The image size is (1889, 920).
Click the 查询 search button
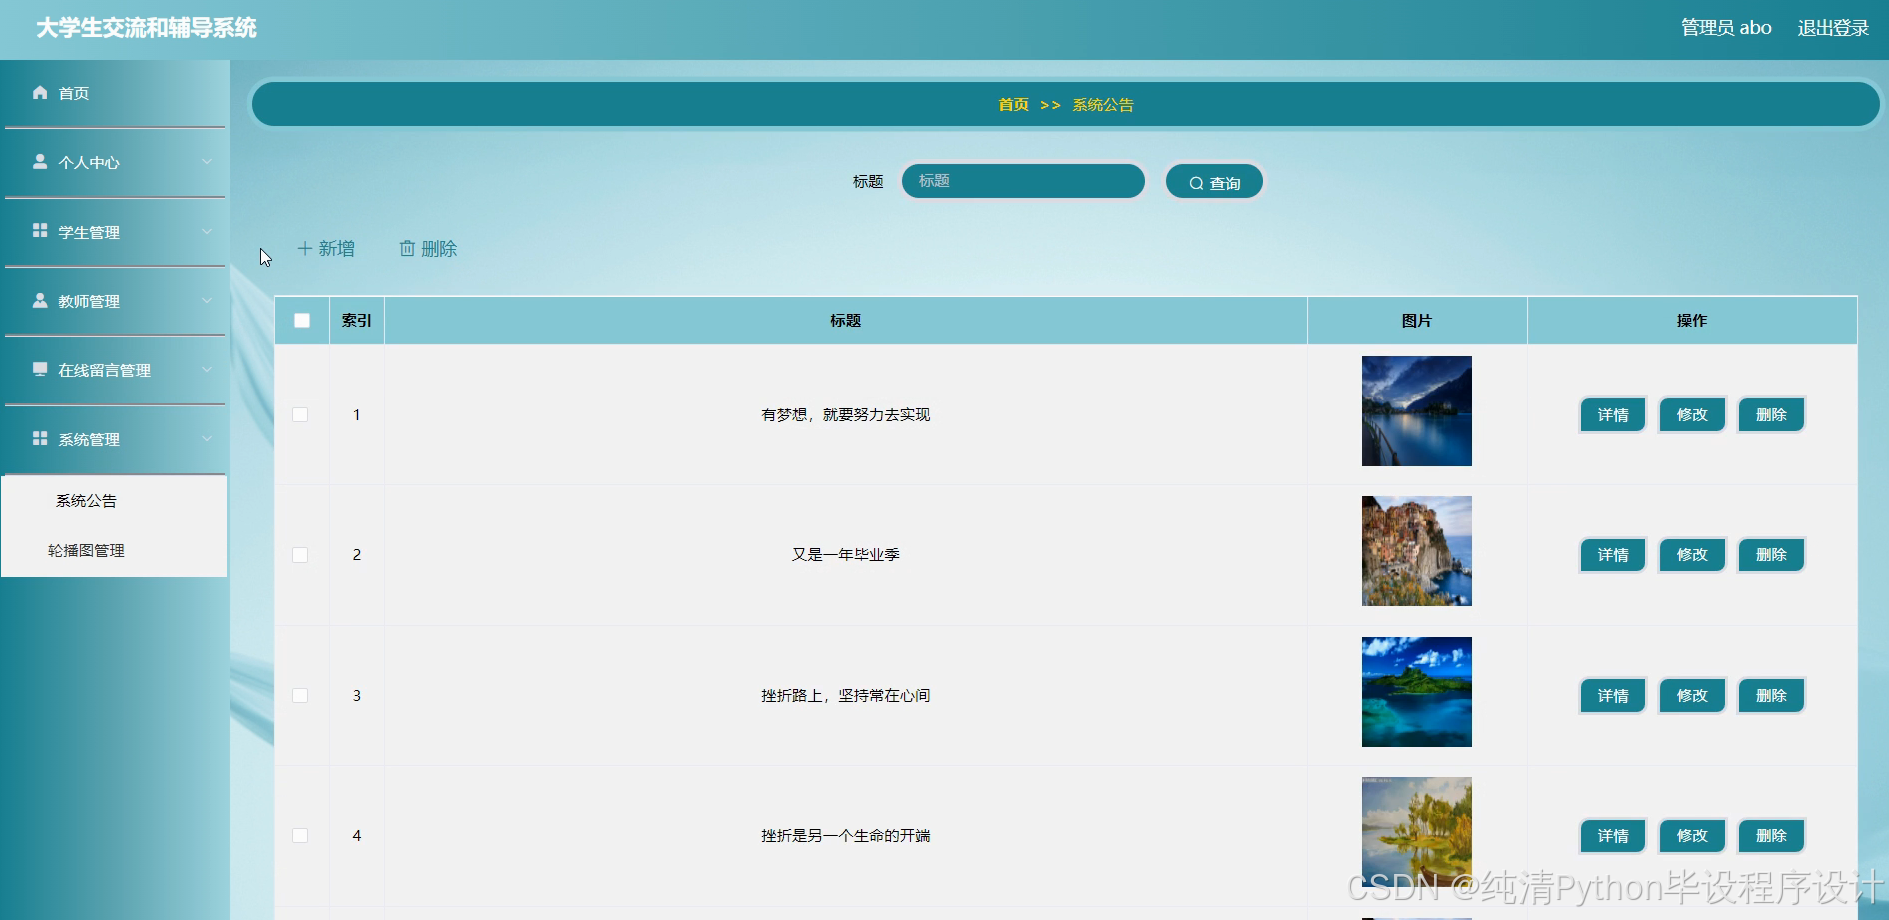point(1214,182)
